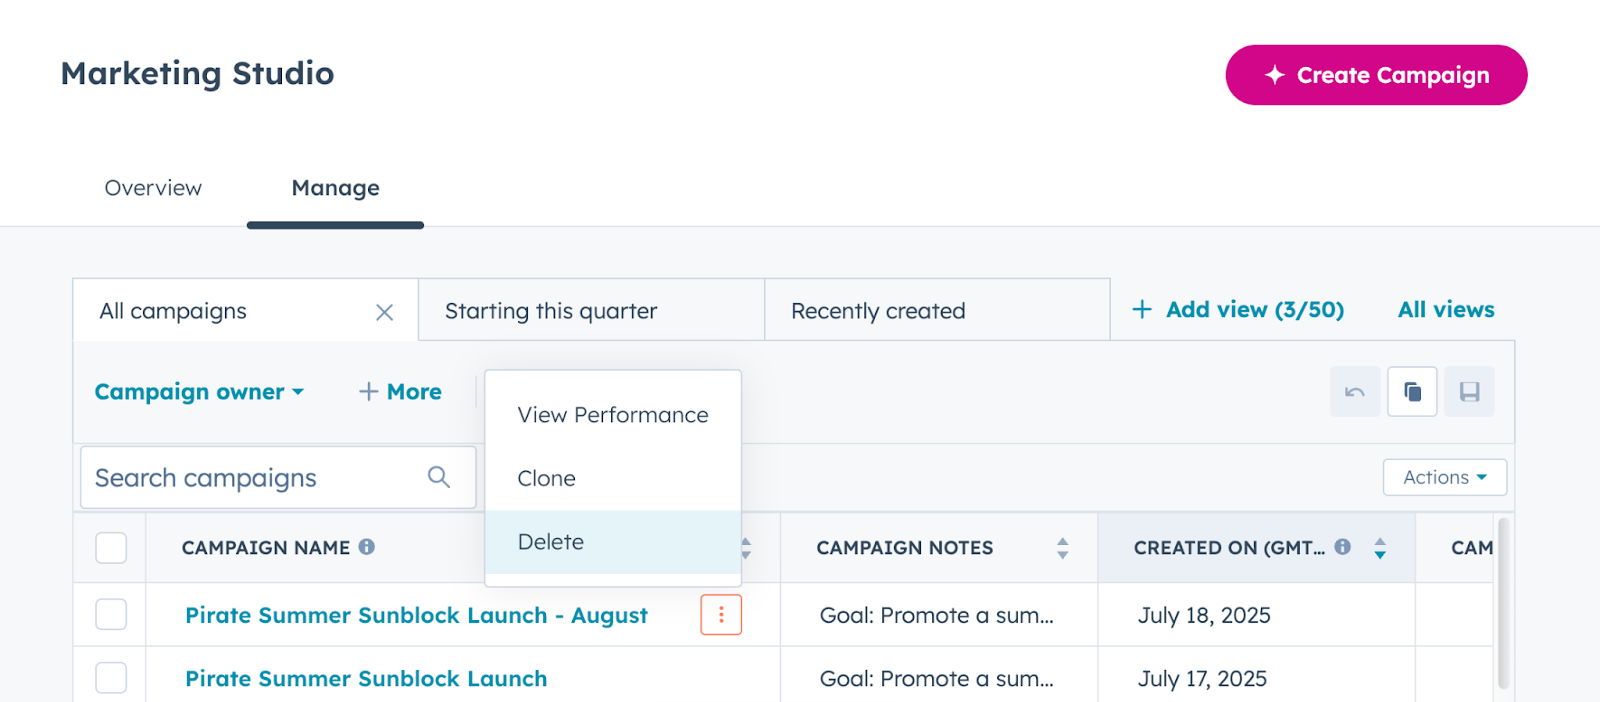This screenshot has height=702, width=1600.
Task: Click the clone view copy icon
Action: click(1412, 392)
